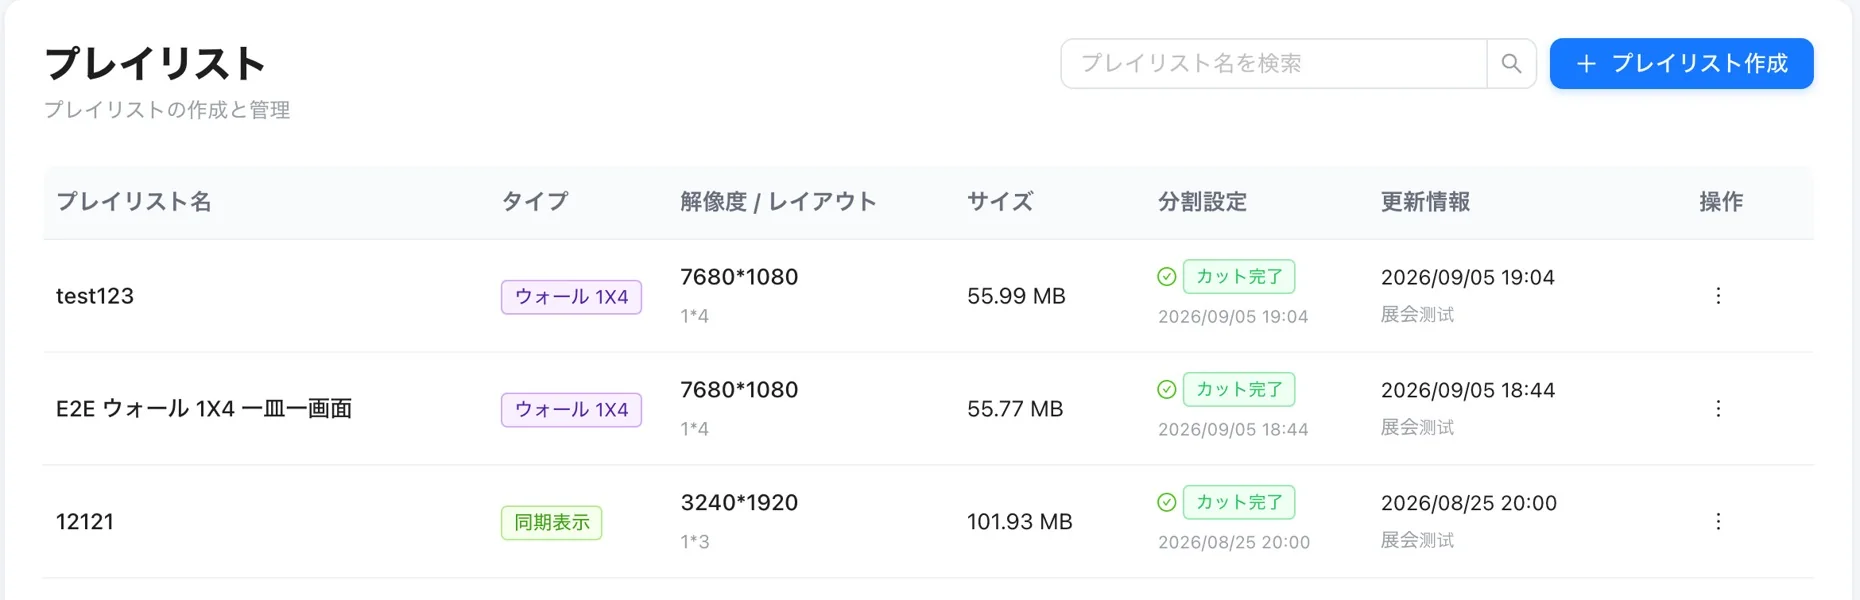1860x600 pixels.
Task: Click the カット完了 badge in E2E ウォール row
Action: coord(1239,390)
